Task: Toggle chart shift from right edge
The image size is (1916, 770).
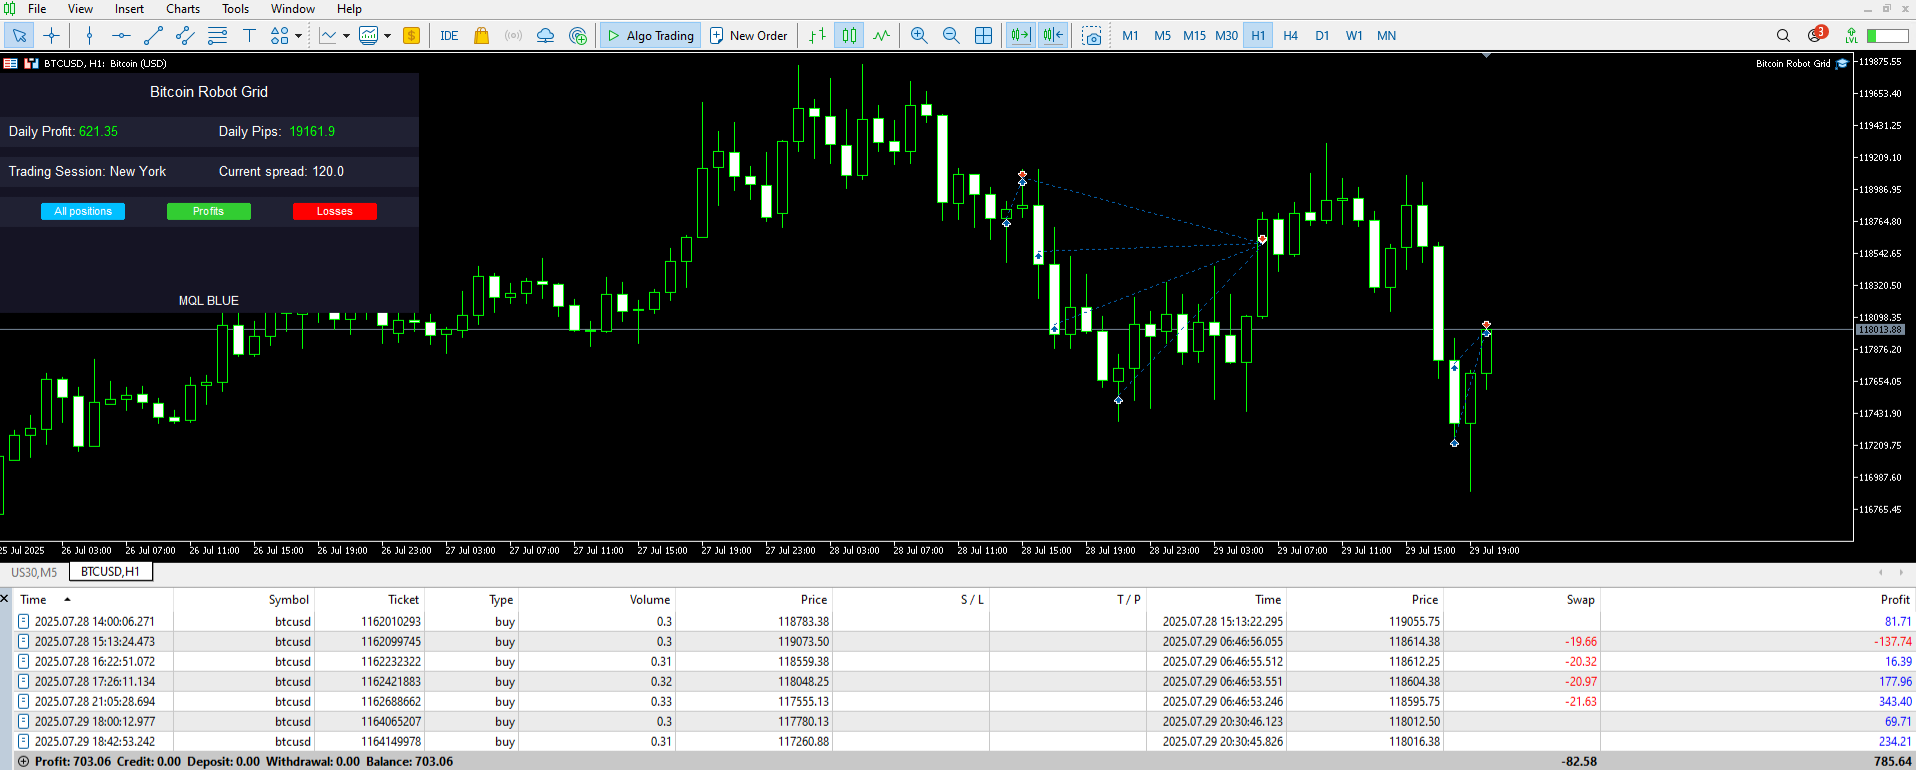Action: click(x=1053, y=36)
